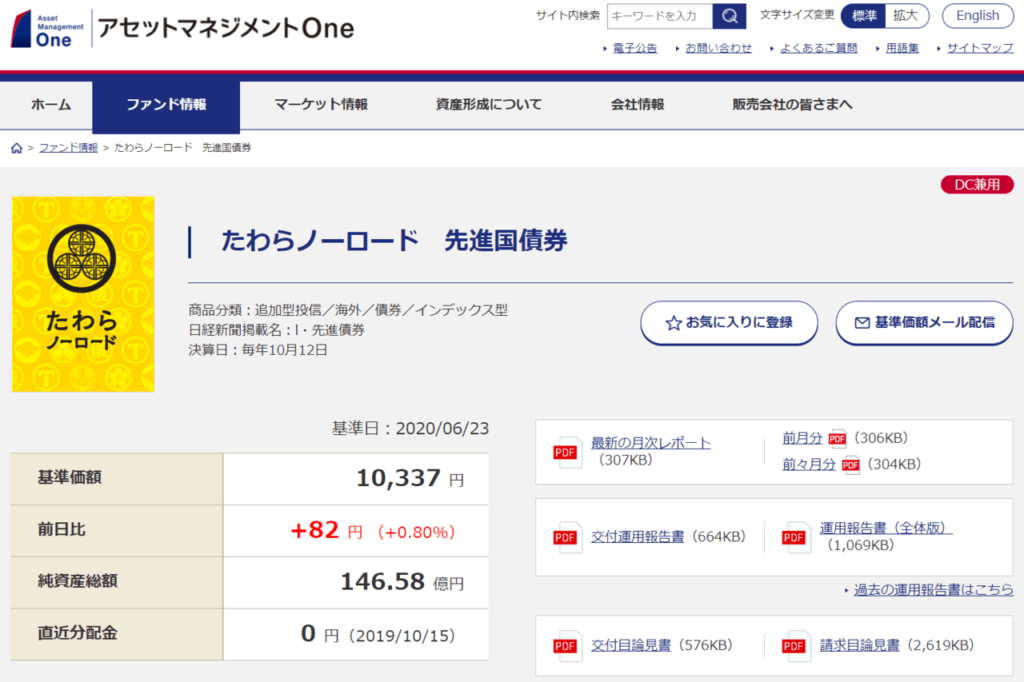Switch site language with English button
This screenshot has height=682, width=1024.
[x=977, y=16]
